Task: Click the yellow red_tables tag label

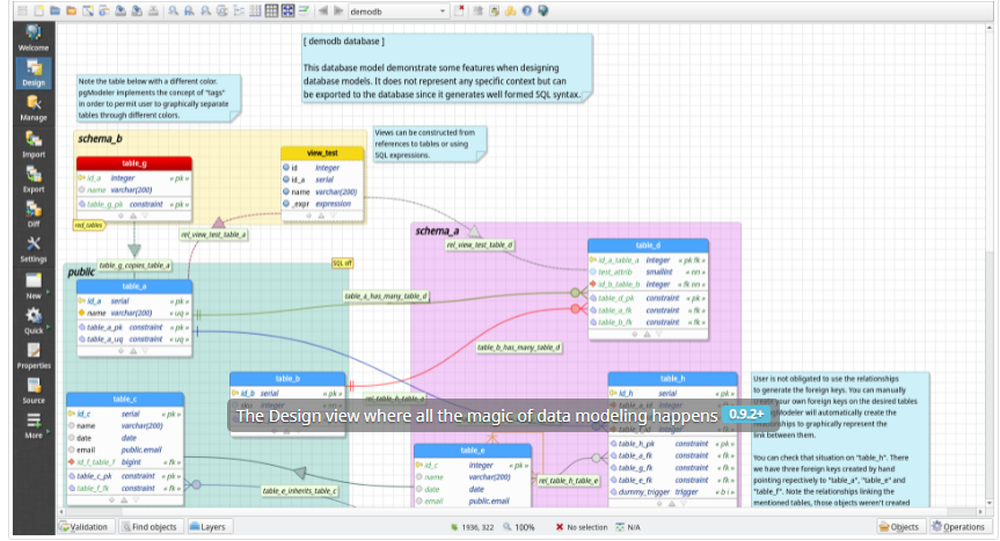Action: tap(89, 225)
